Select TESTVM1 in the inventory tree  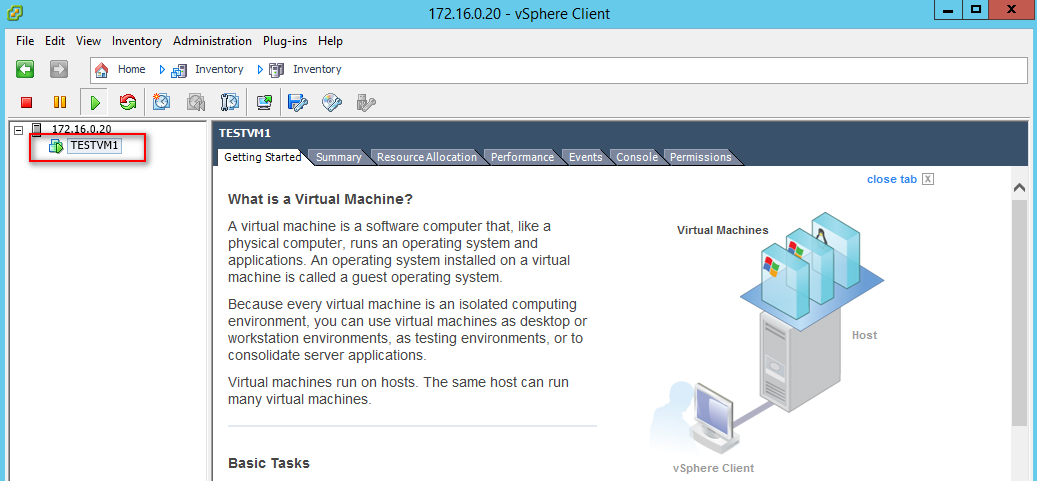point(95,146)
